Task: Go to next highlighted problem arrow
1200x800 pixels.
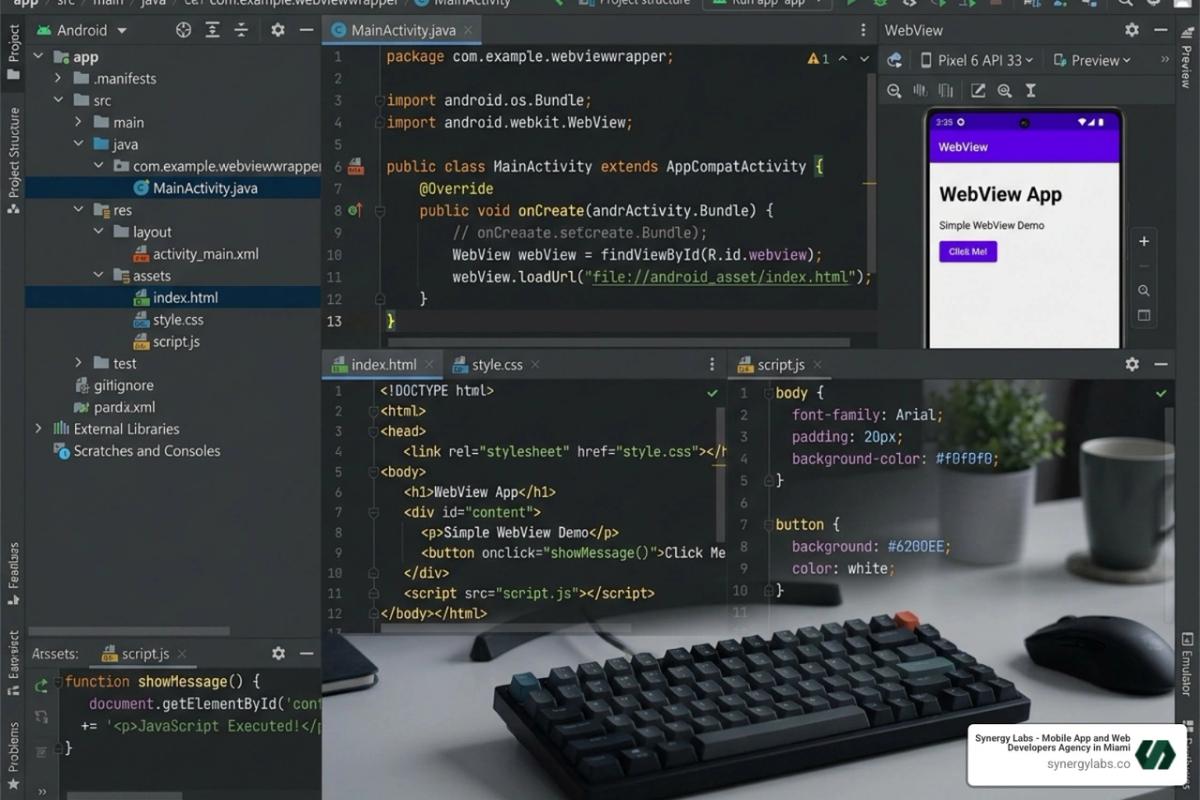Action: [x=864, y=59]
